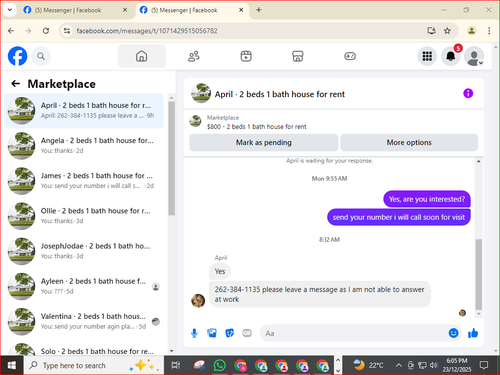
Task: Open Valentina's chat conversation
Action: (84, 321)
